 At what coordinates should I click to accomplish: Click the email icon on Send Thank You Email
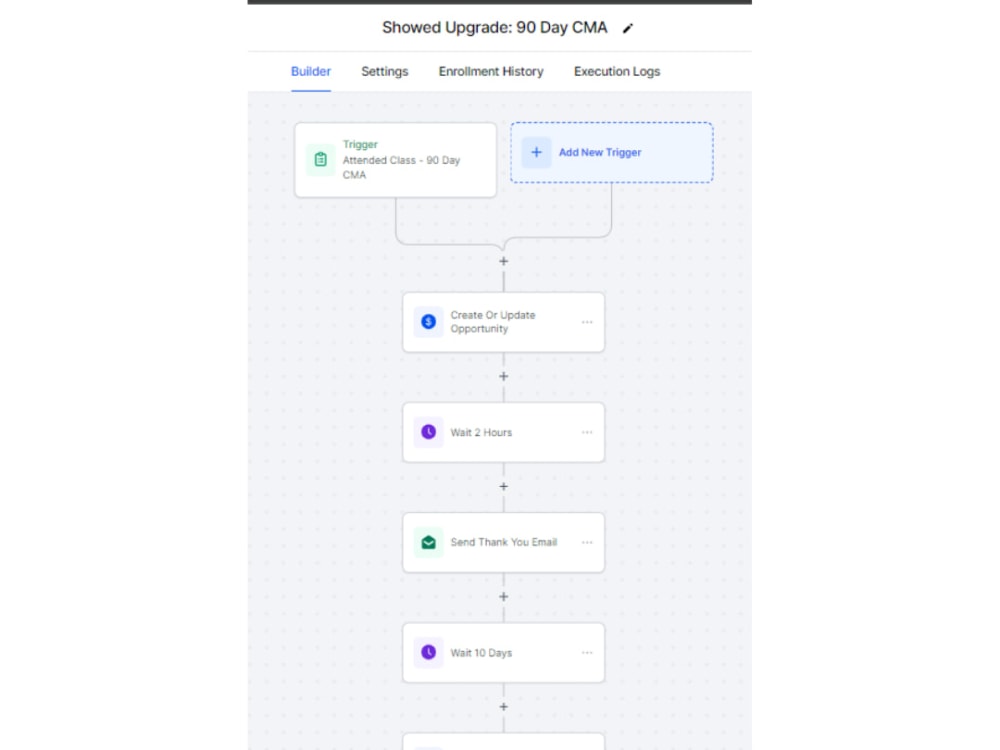(428, 542)
